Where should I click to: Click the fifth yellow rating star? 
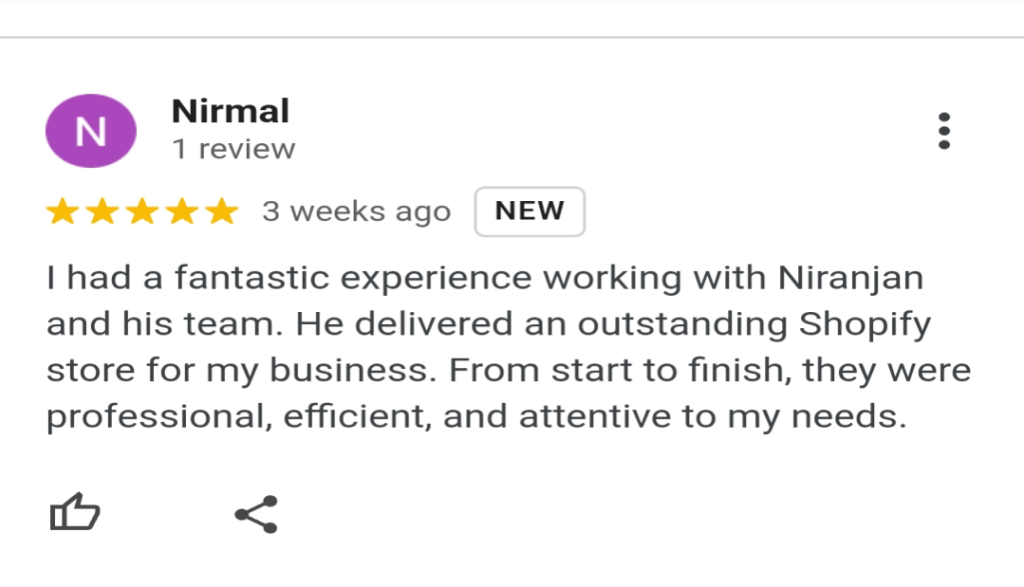click(222, 212)
